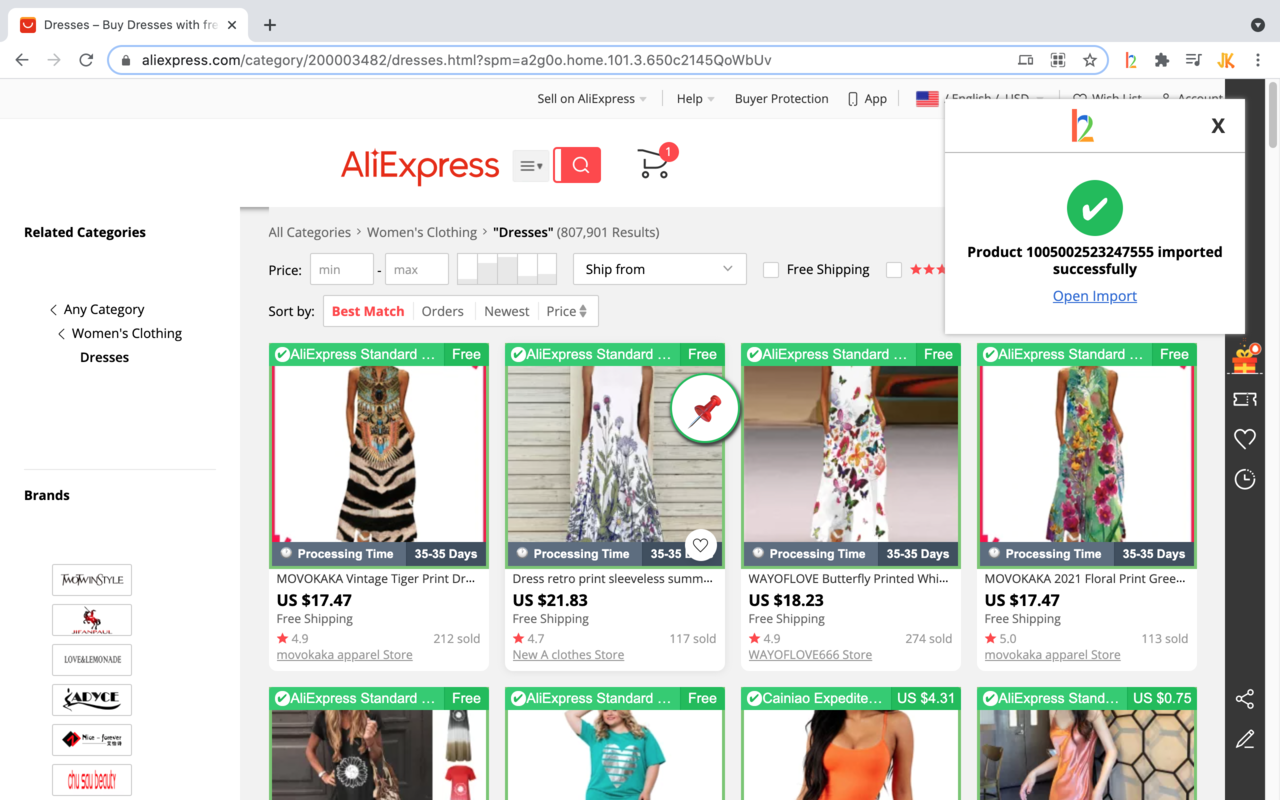Expand Sell on AliExpress menu
This screenshot has height=800, width=1280.
pos(592,99)
